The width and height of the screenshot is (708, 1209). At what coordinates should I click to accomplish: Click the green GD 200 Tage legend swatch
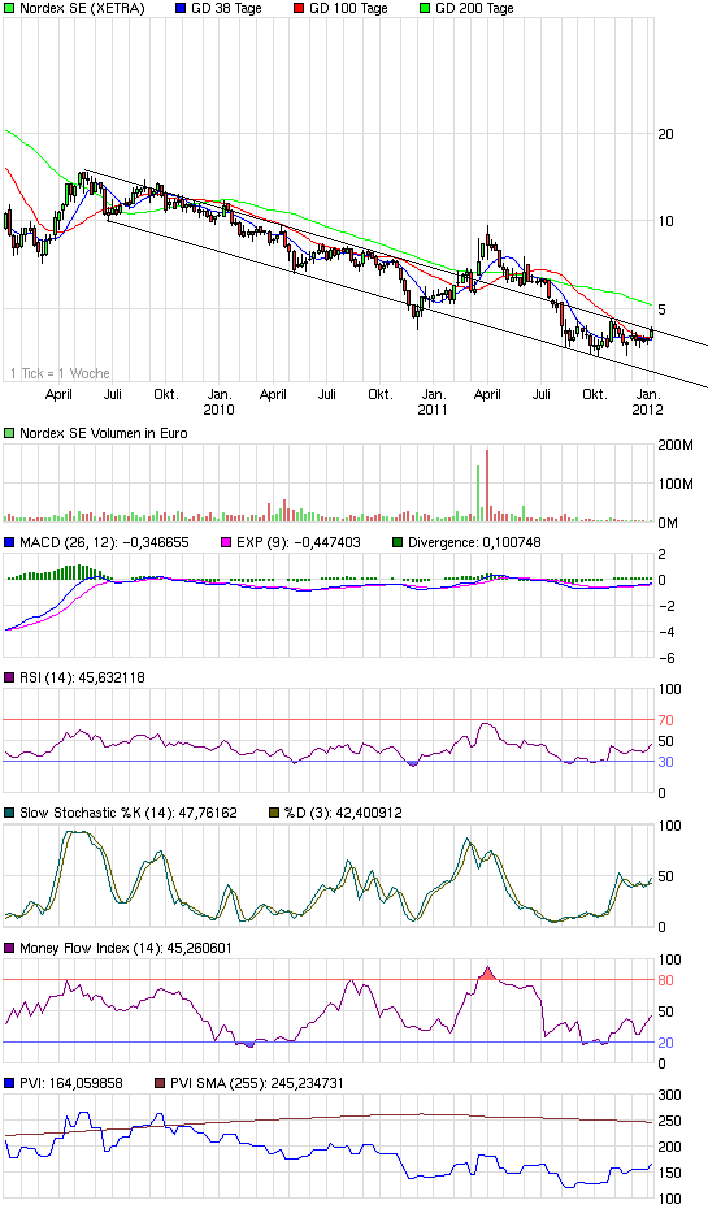[426, 8]
